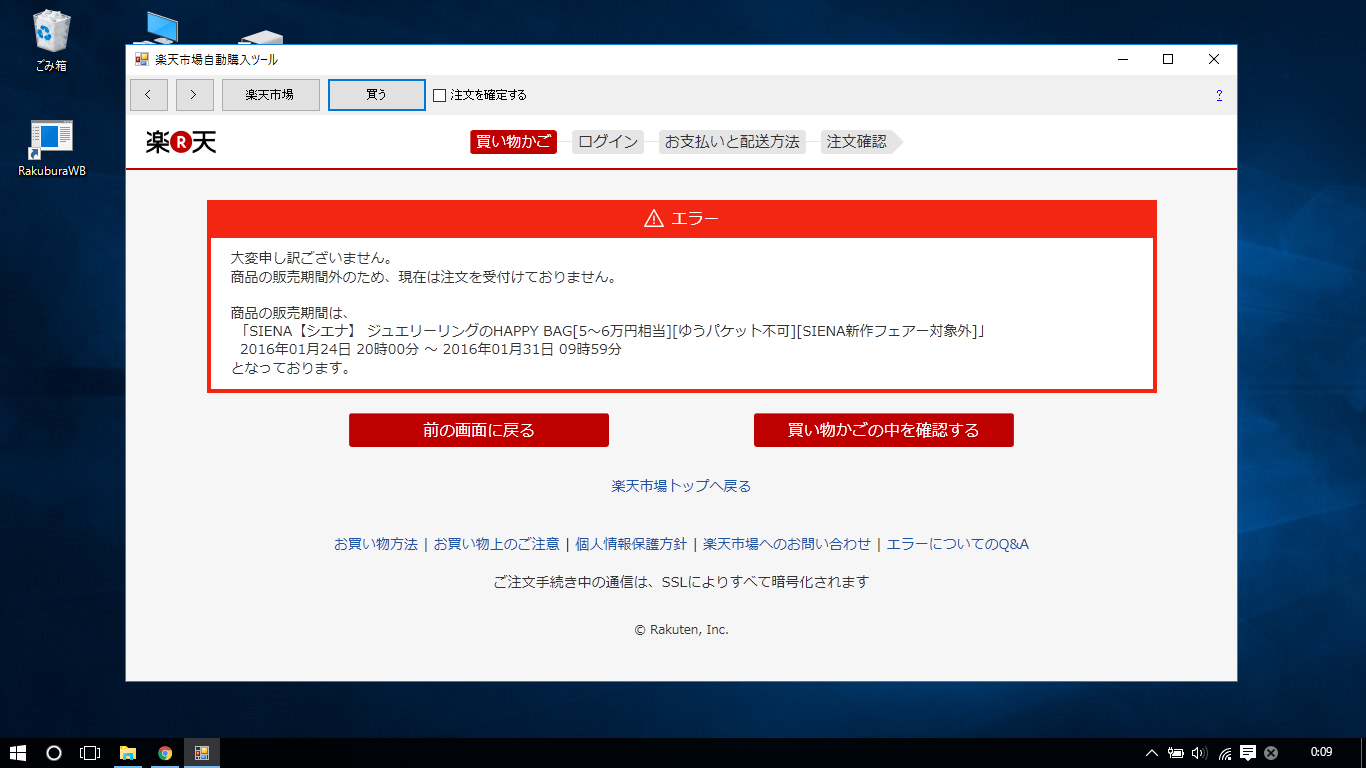Click the エラー heading text
The height and width of the screenshot is (768, 1366).
pos(695,218)
